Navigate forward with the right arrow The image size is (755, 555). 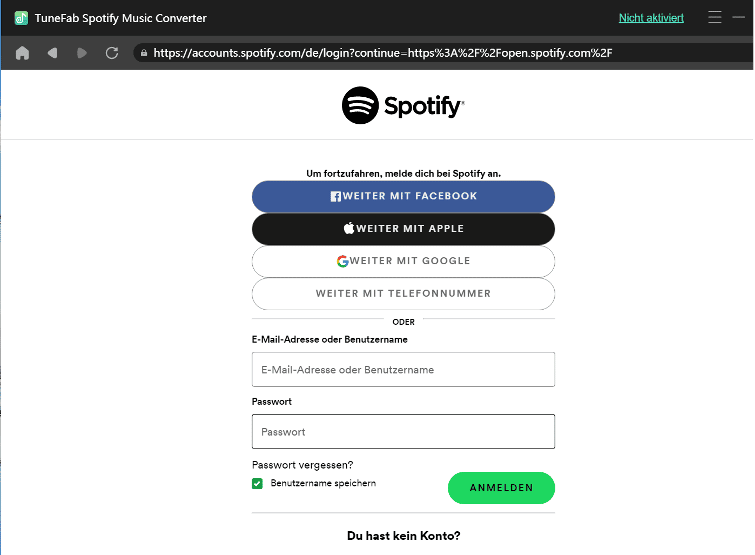pyautogui.click(x=82, y=53)
